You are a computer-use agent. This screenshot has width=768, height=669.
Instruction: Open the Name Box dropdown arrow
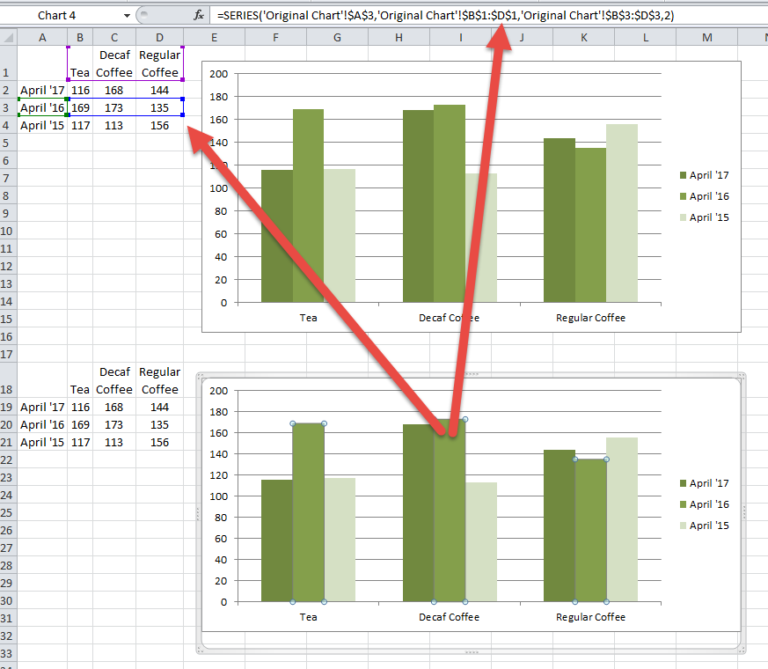point(127,16)
